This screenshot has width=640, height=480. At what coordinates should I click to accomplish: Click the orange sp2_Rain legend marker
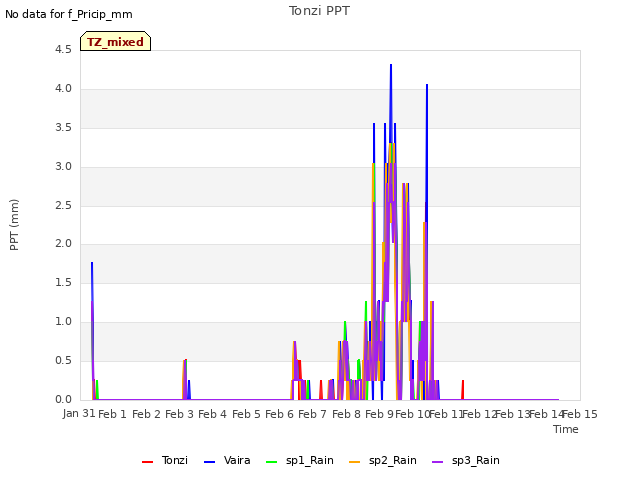(355, 462)
